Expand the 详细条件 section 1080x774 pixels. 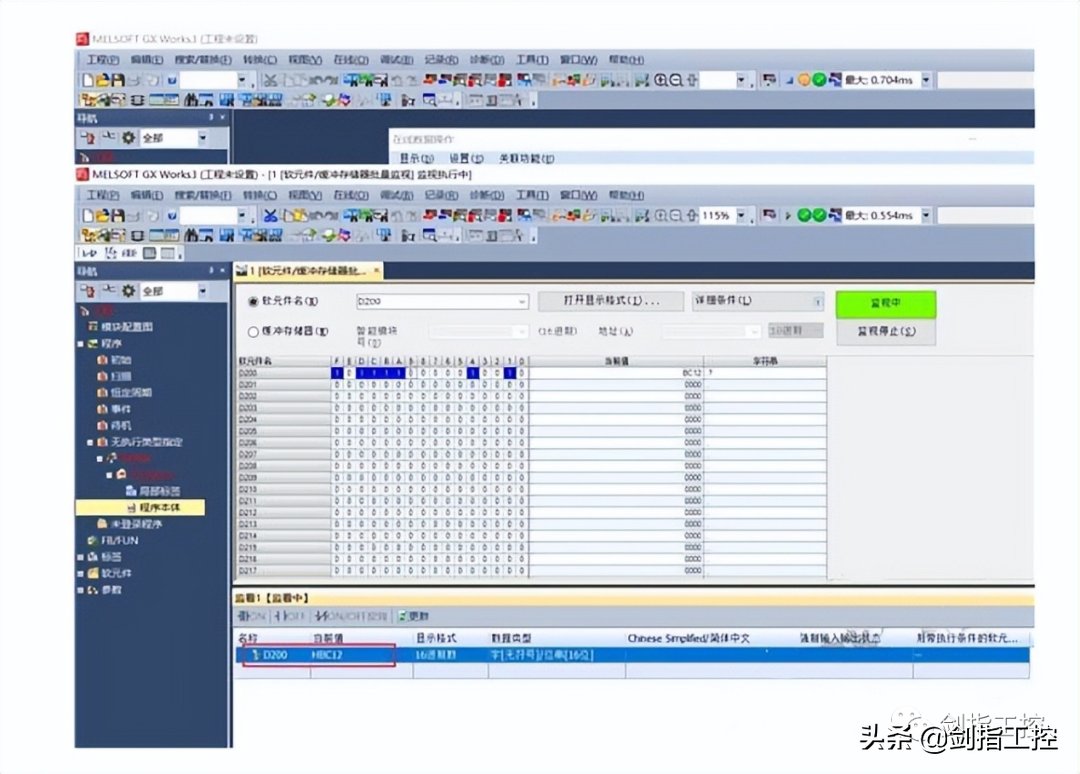[818, 302]
